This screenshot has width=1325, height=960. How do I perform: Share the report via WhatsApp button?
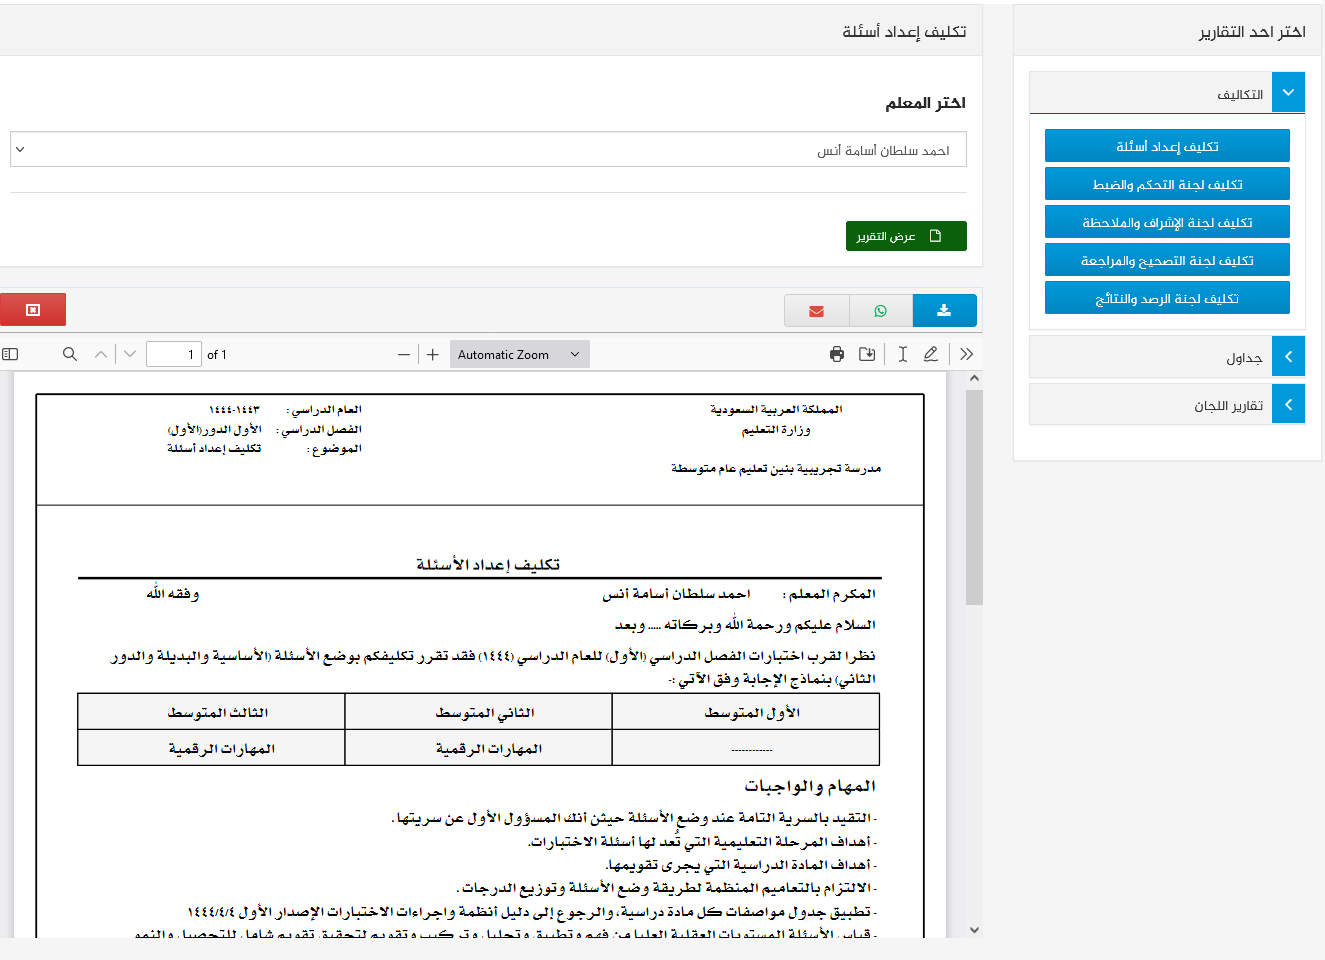(880, 311)
